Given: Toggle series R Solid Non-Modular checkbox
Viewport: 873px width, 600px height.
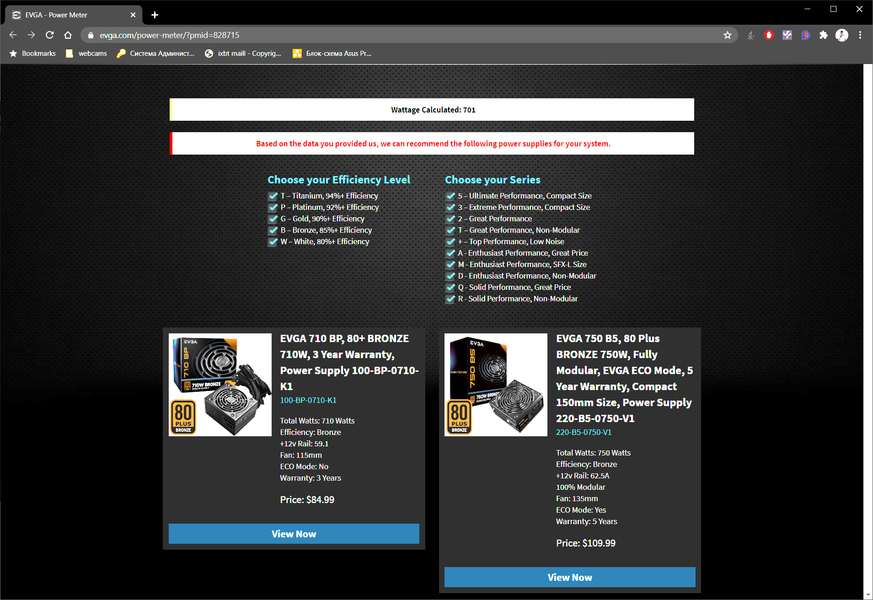Looking at the screenshot, I should pos(450,299).
